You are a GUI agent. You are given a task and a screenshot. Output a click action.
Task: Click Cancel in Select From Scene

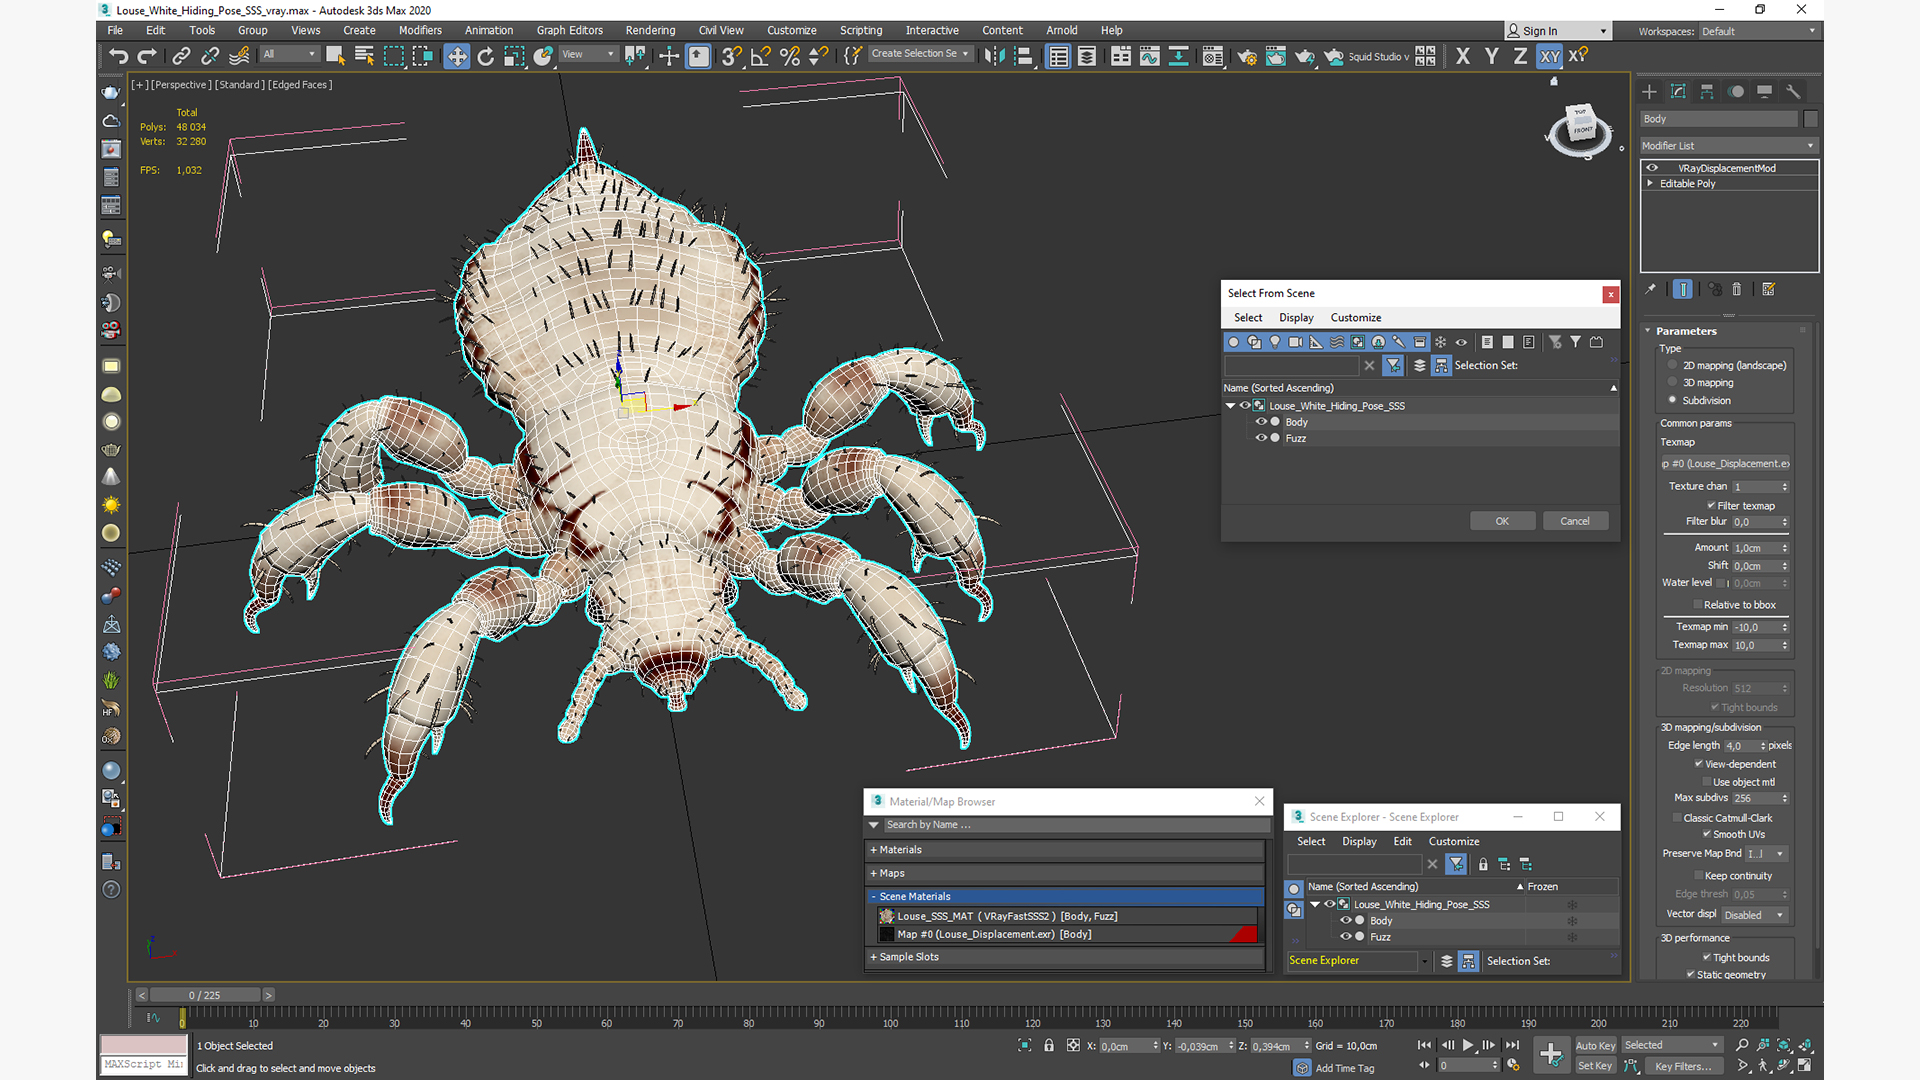(x=1575, y=521)
